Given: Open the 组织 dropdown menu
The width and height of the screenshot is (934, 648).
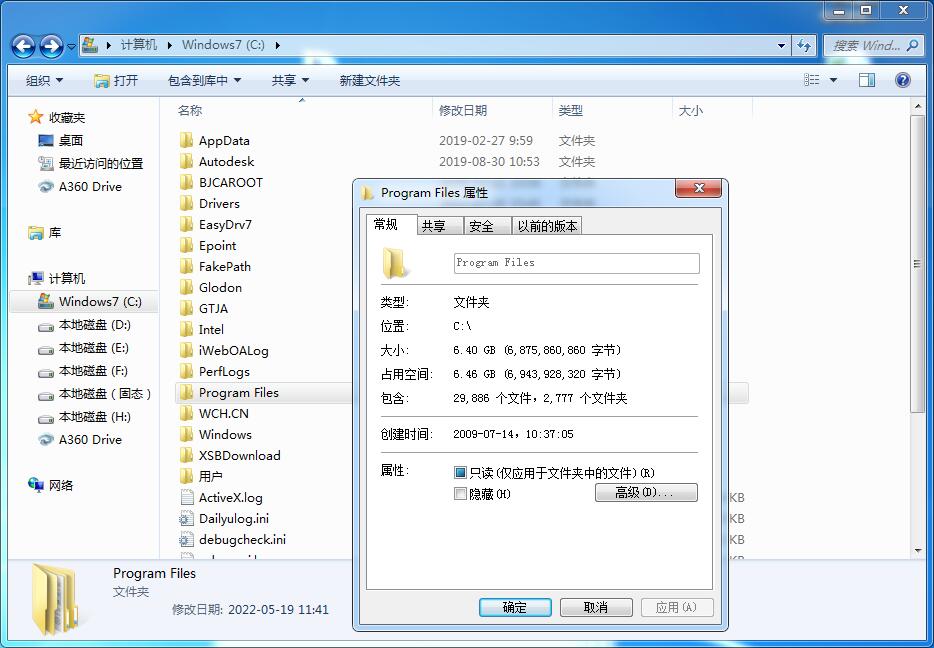Looking at the screenshot, I should [x=44, y=79].
